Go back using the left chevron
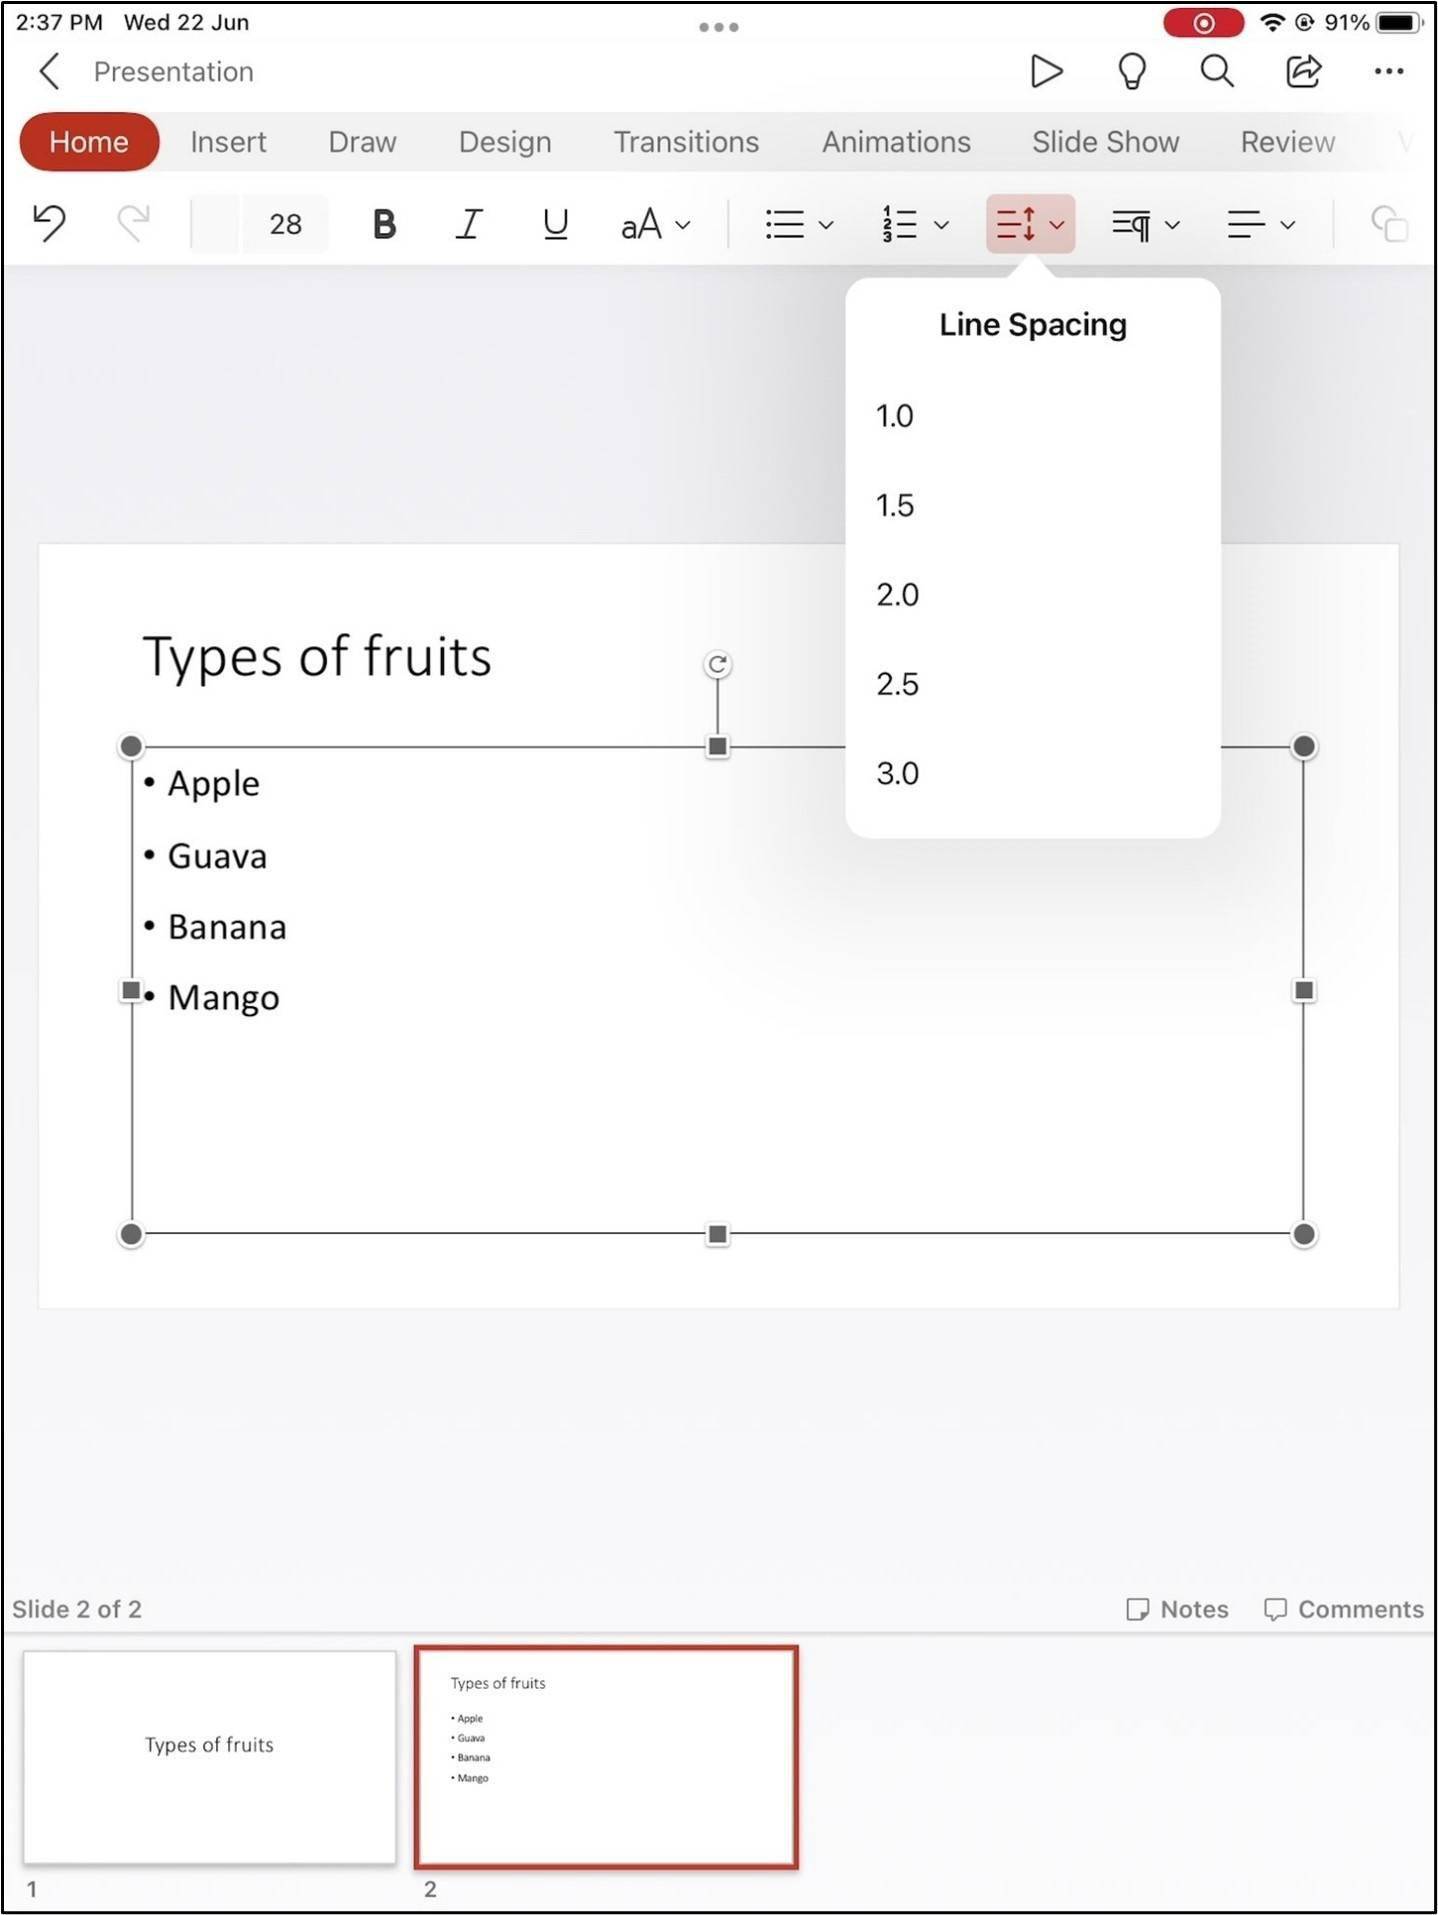The height and width of the screenshot is (1915, 1438). [49, 72]
